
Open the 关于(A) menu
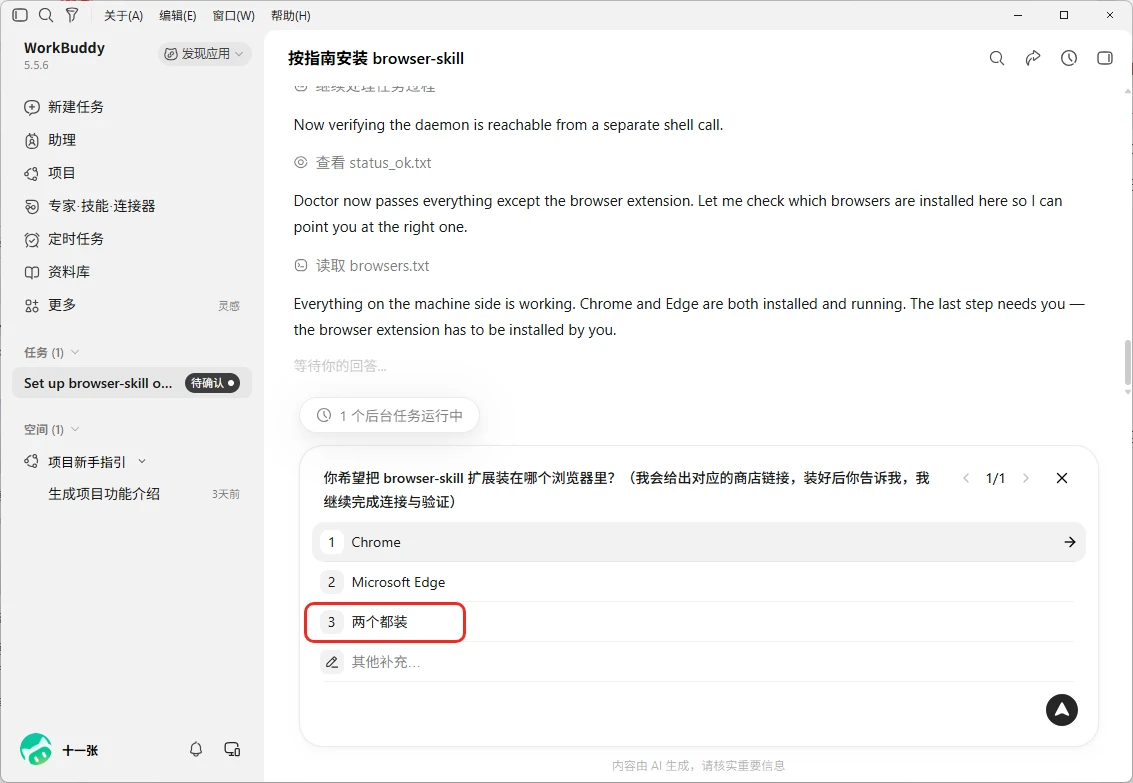124,15
